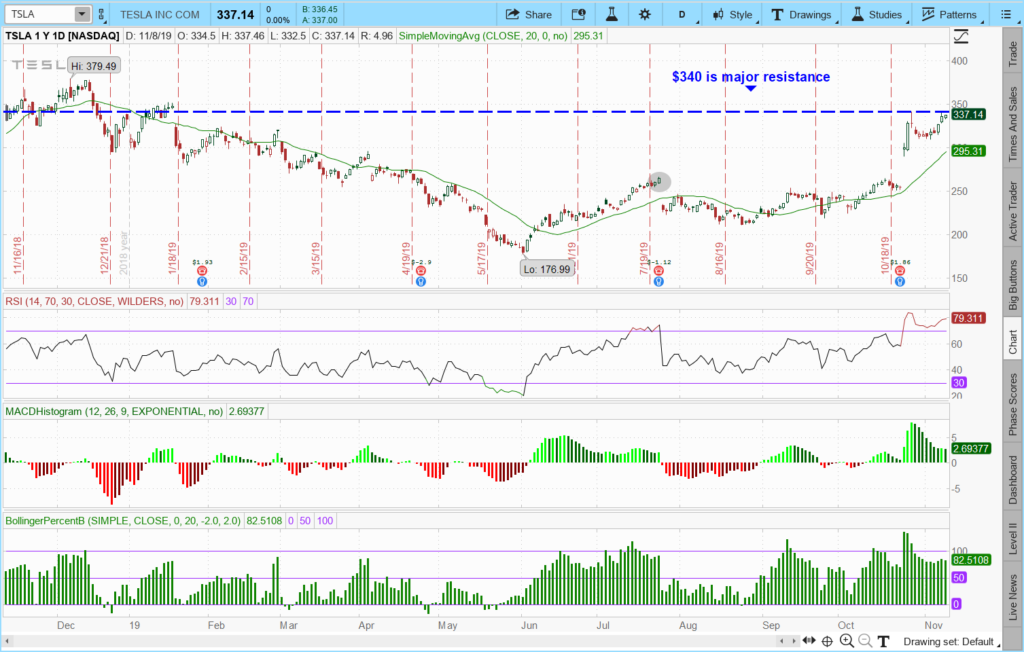Click the 337.14 last price axis label
This screenshot has width=1024, height=652.
pyautogui.click(x=968, y=114)
